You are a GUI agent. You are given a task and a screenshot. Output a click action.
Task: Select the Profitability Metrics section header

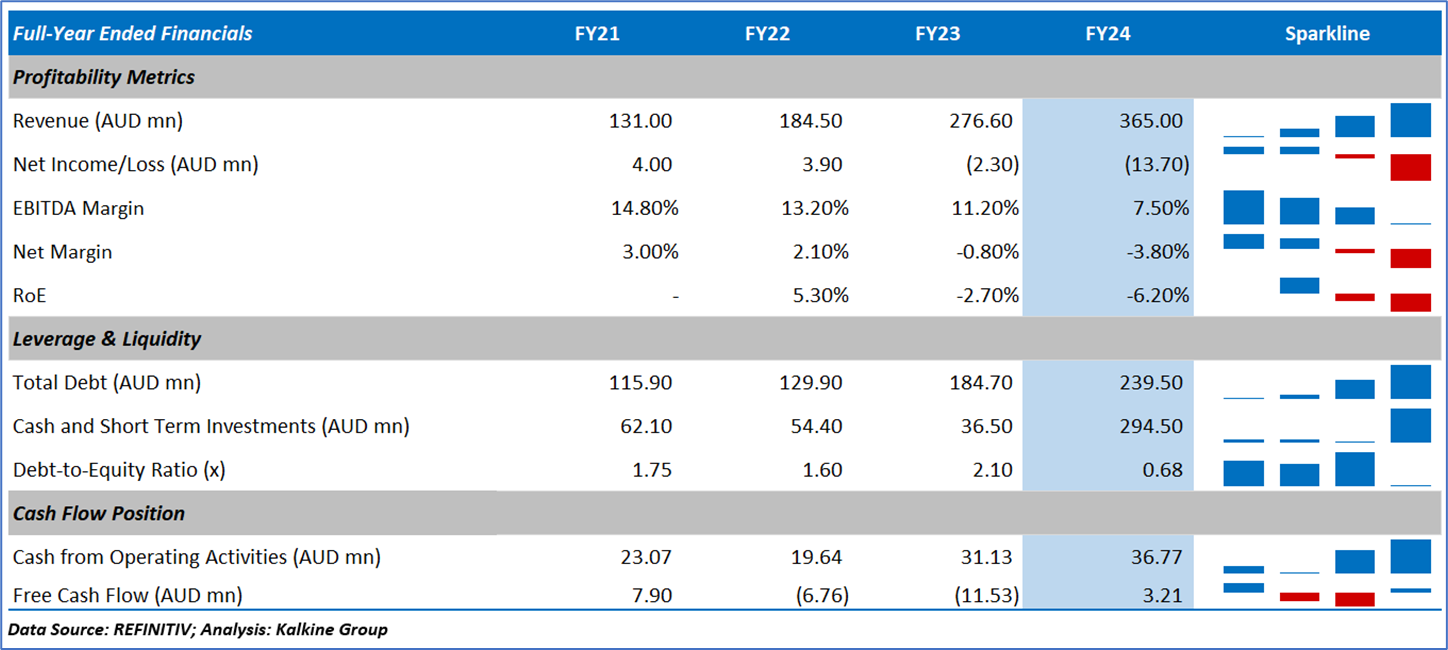pos(104,77)
